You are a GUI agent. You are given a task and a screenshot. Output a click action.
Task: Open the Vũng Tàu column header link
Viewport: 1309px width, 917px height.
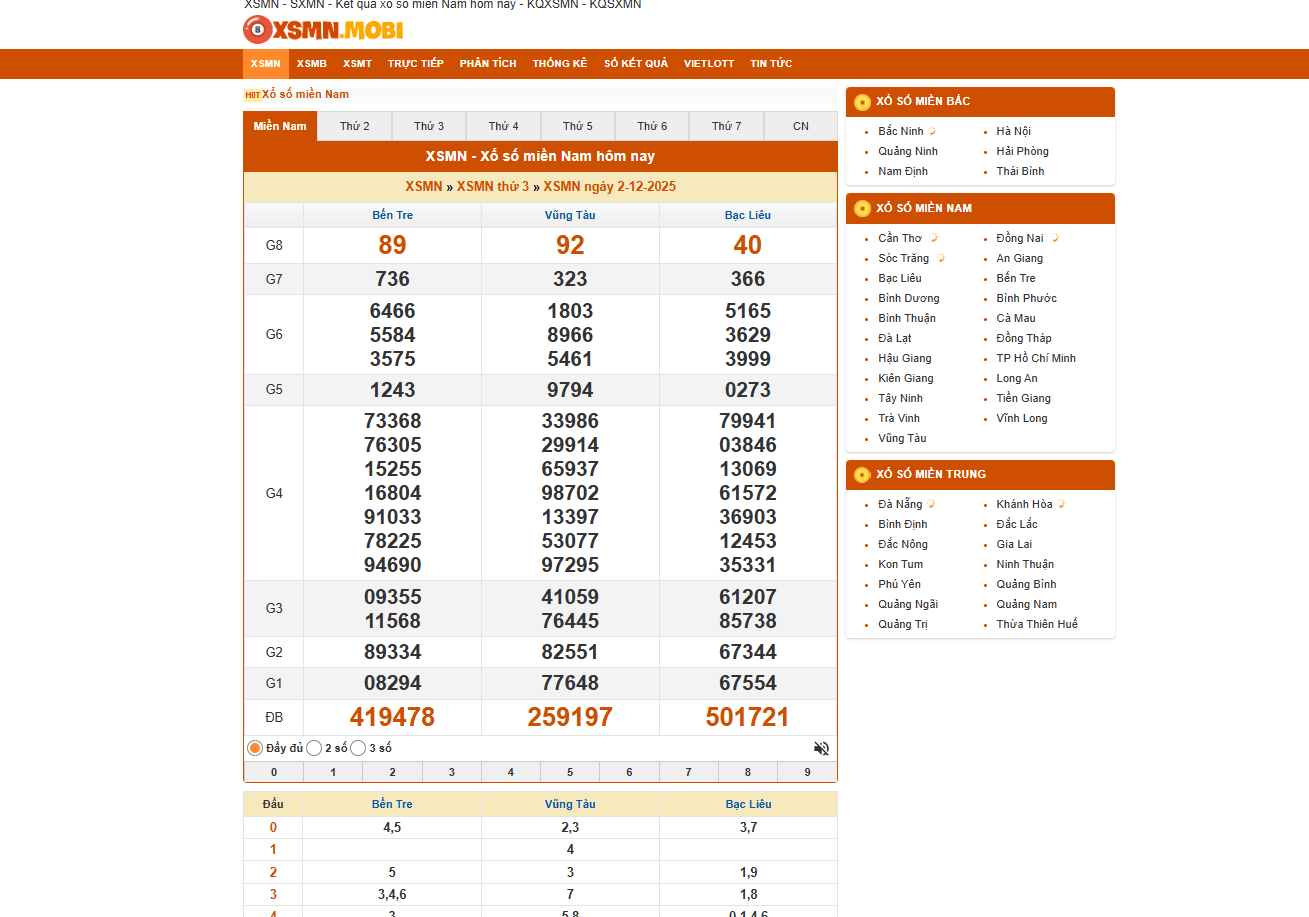[x=570, y=215]
